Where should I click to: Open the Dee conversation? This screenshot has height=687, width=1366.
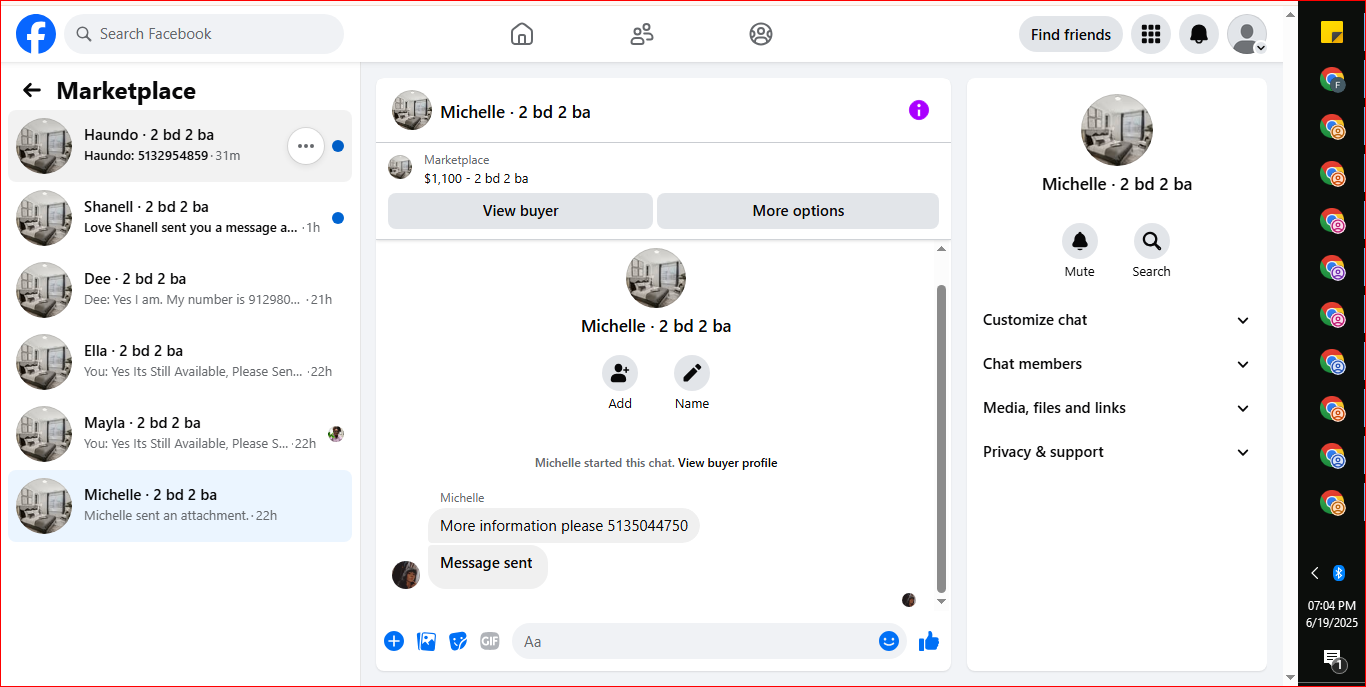(180, 290)
